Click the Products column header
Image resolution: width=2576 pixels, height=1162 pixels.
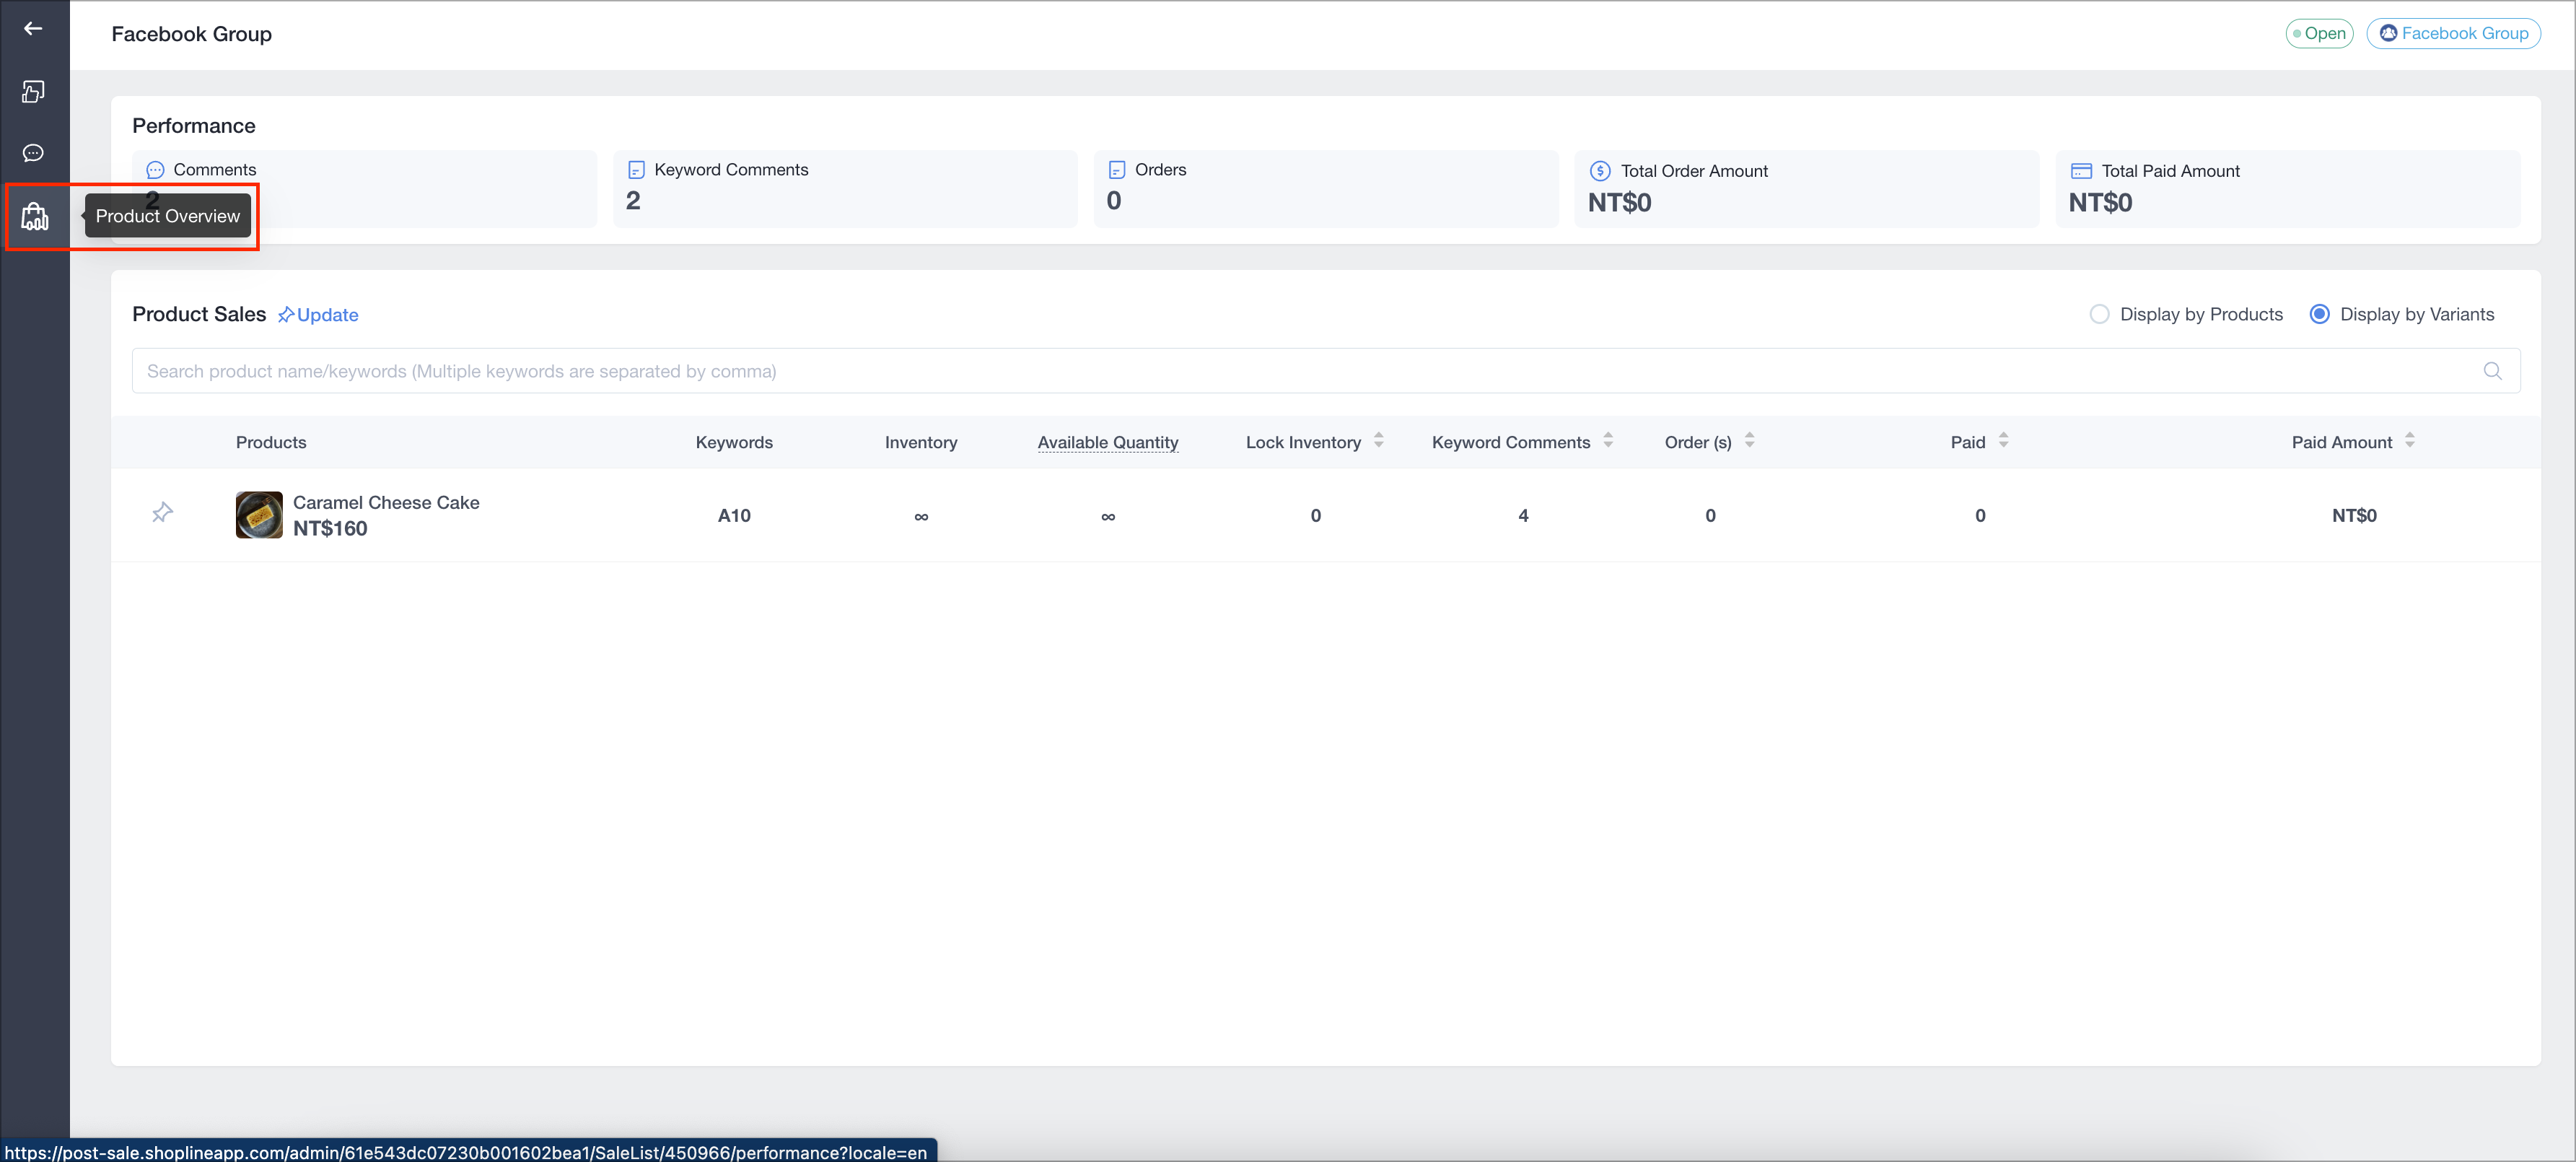271,442
